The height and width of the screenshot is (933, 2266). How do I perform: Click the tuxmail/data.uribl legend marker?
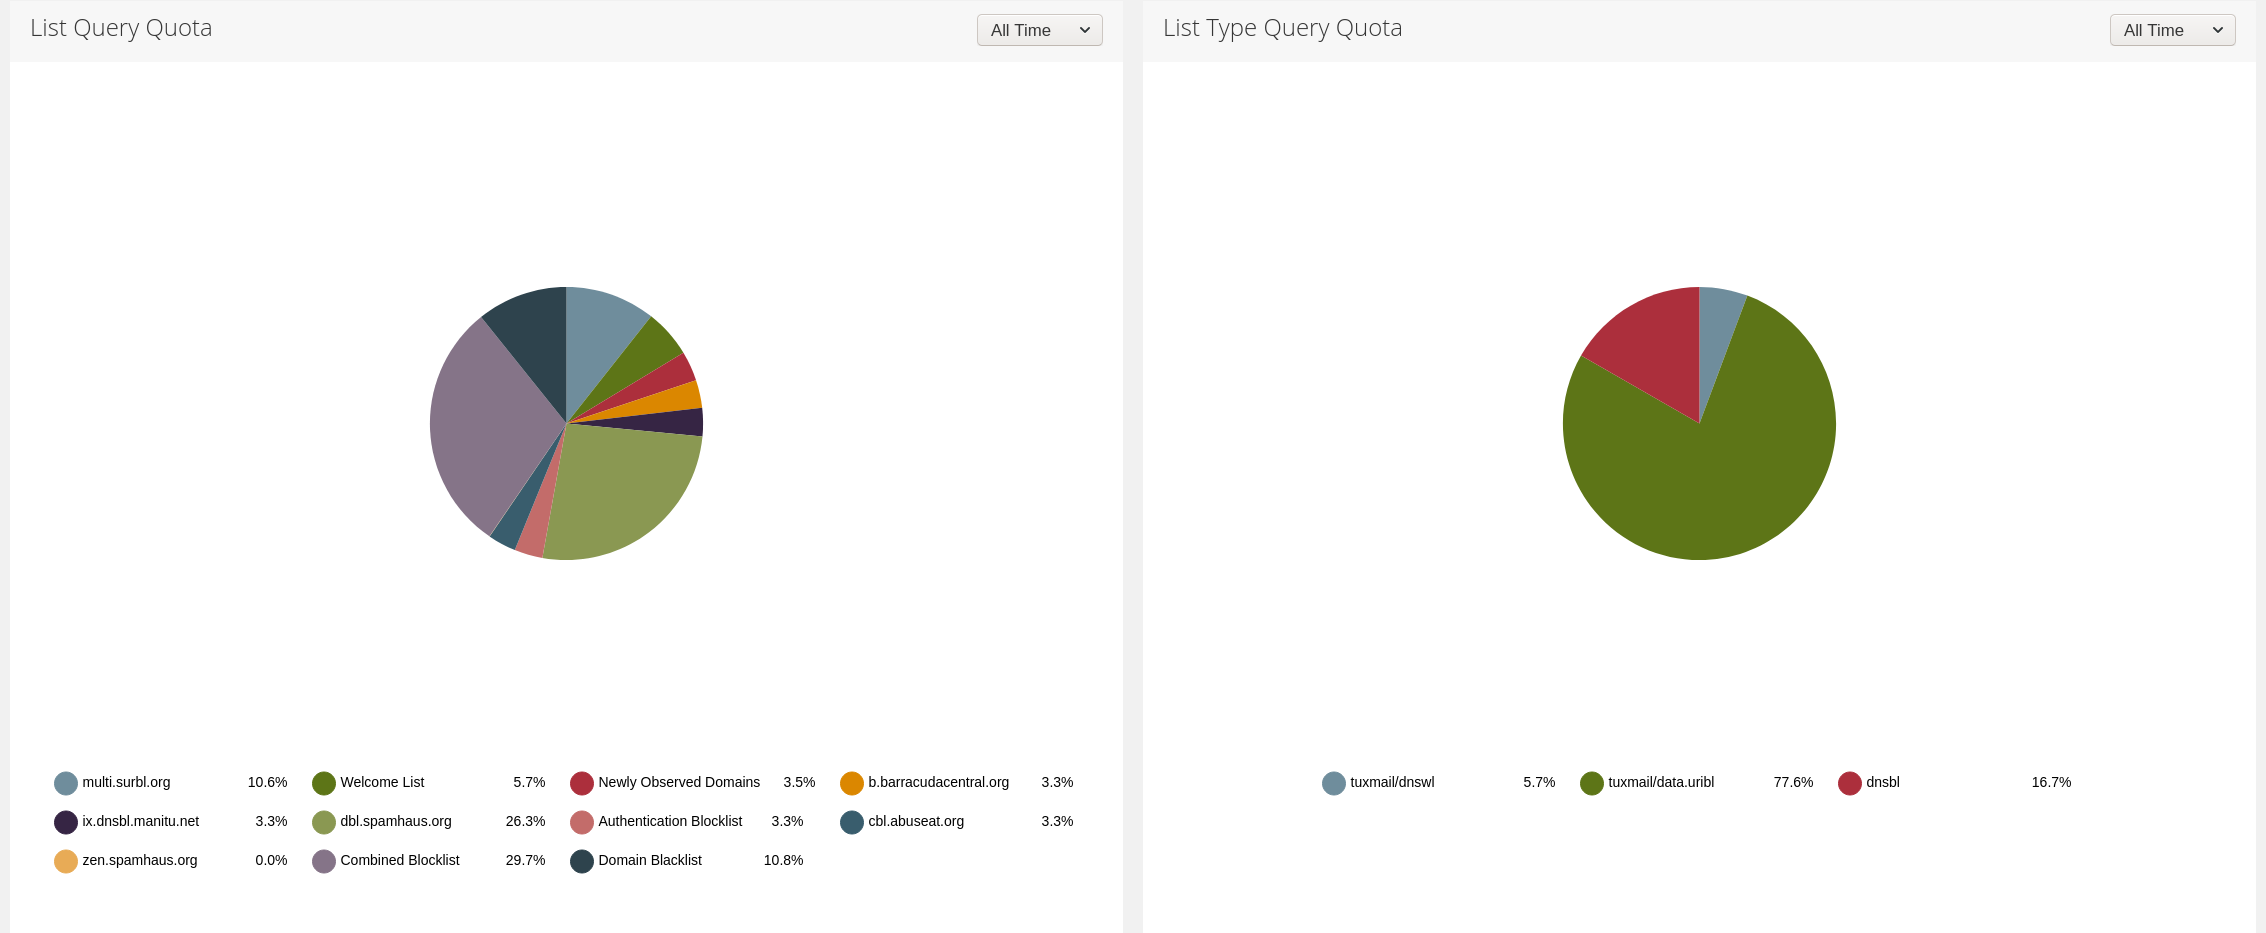pyautogui.click(x=1590, y=783)
